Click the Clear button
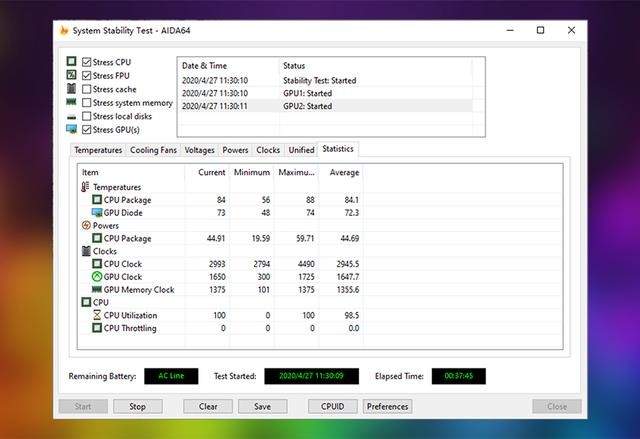640x439 pixels. (x=208, y=406)
